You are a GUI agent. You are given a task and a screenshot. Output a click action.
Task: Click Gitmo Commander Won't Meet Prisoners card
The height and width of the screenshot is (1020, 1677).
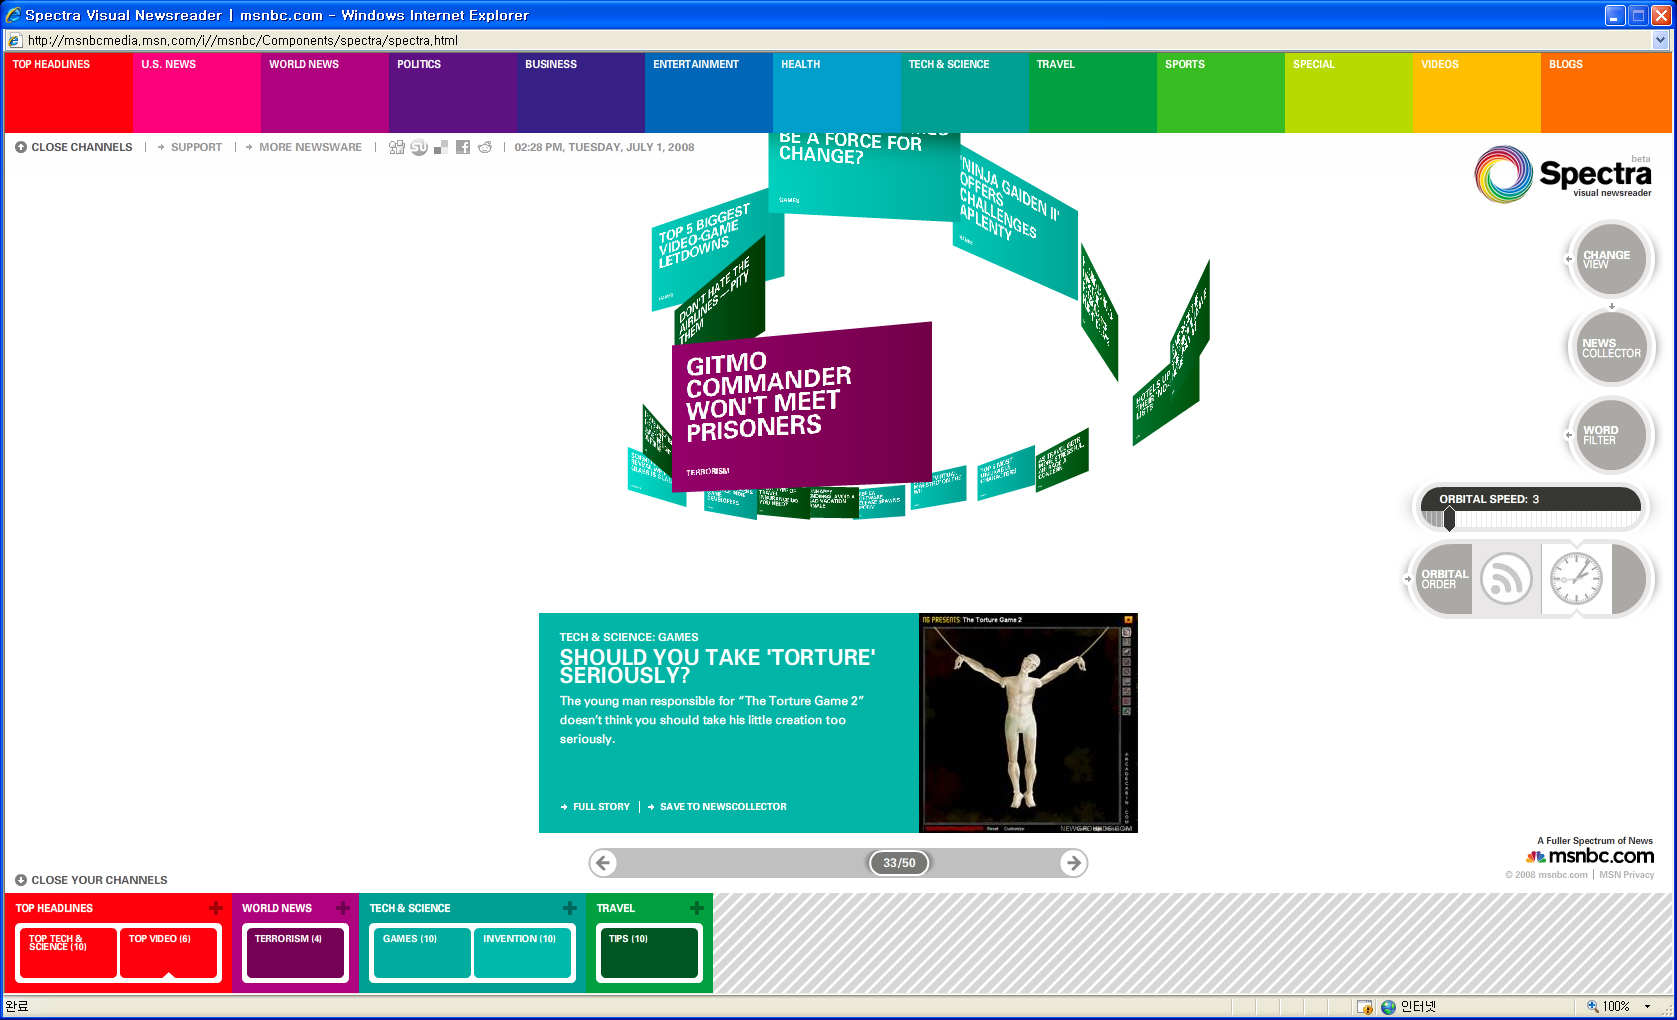(x=802, y=407)
